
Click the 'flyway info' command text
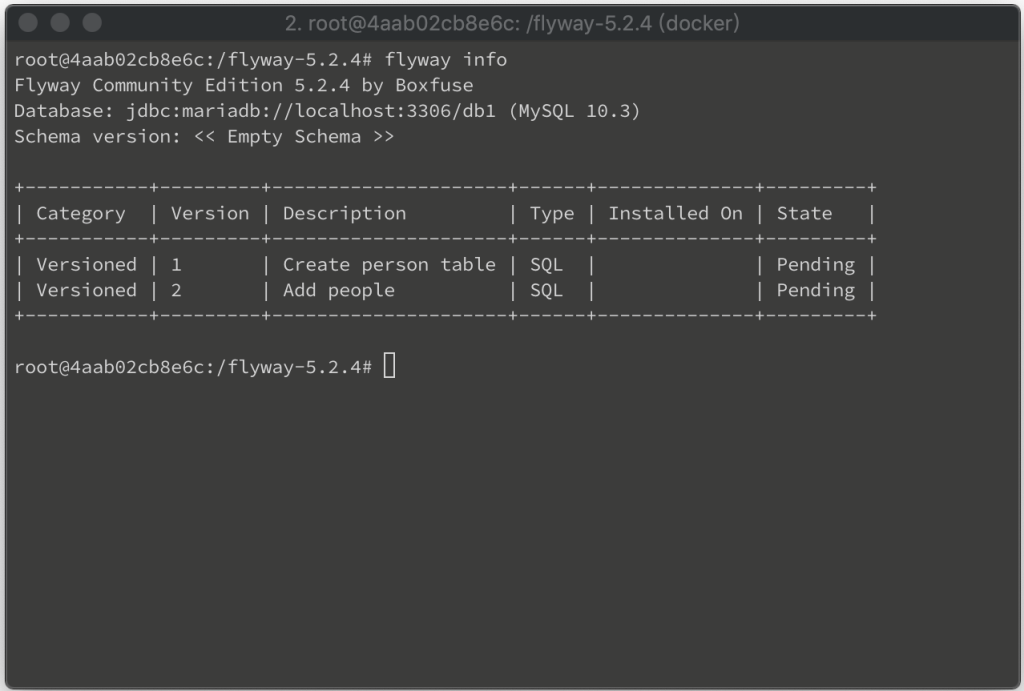coord(445,60)
